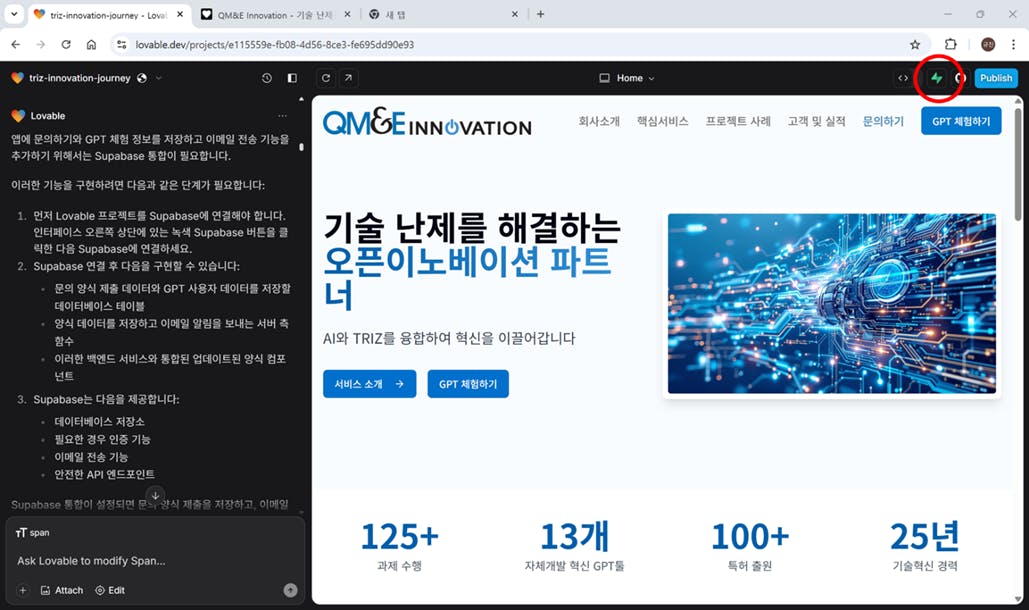Open version history clock icon
This screenshot has width=1029, height=610.
coord(266,78)
